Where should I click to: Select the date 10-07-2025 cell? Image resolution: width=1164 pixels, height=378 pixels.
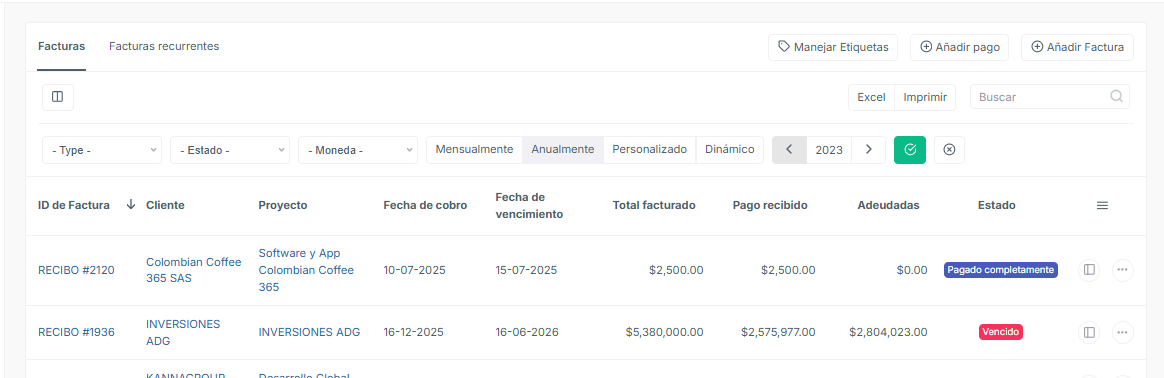pyautogui.click(x=414, y=270)
